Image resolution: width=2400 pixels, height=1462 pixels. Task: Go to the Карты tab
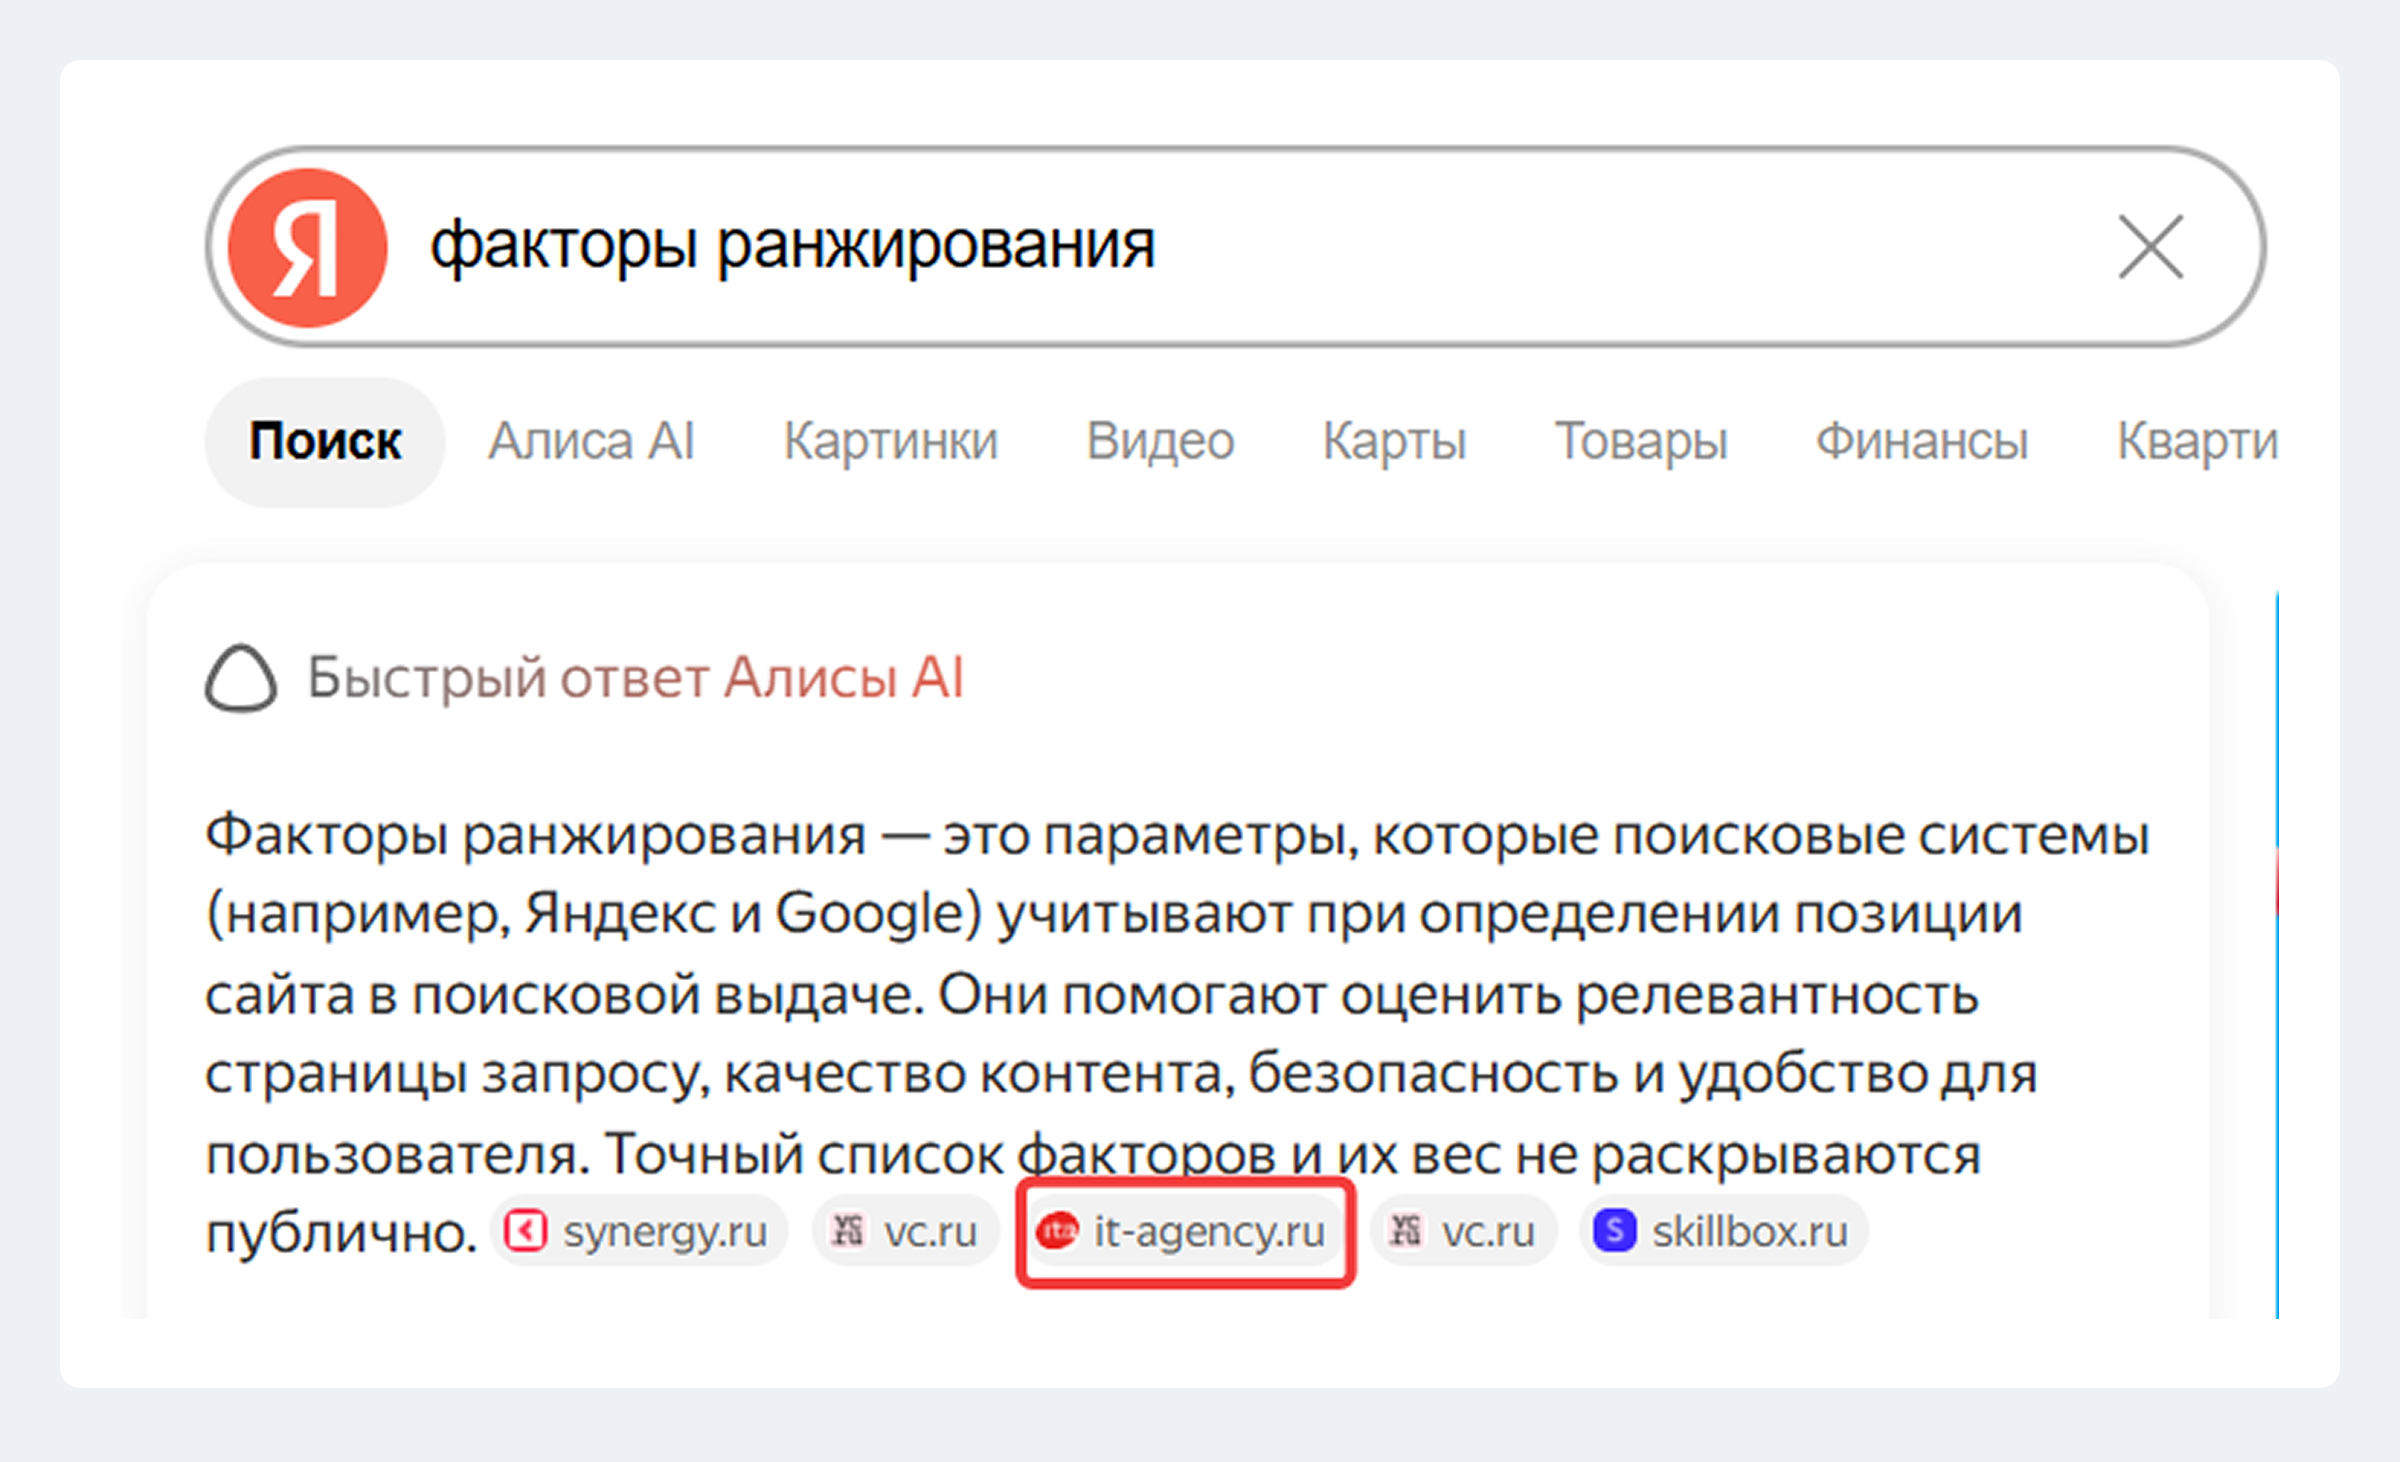click(x=1394, y=441)
